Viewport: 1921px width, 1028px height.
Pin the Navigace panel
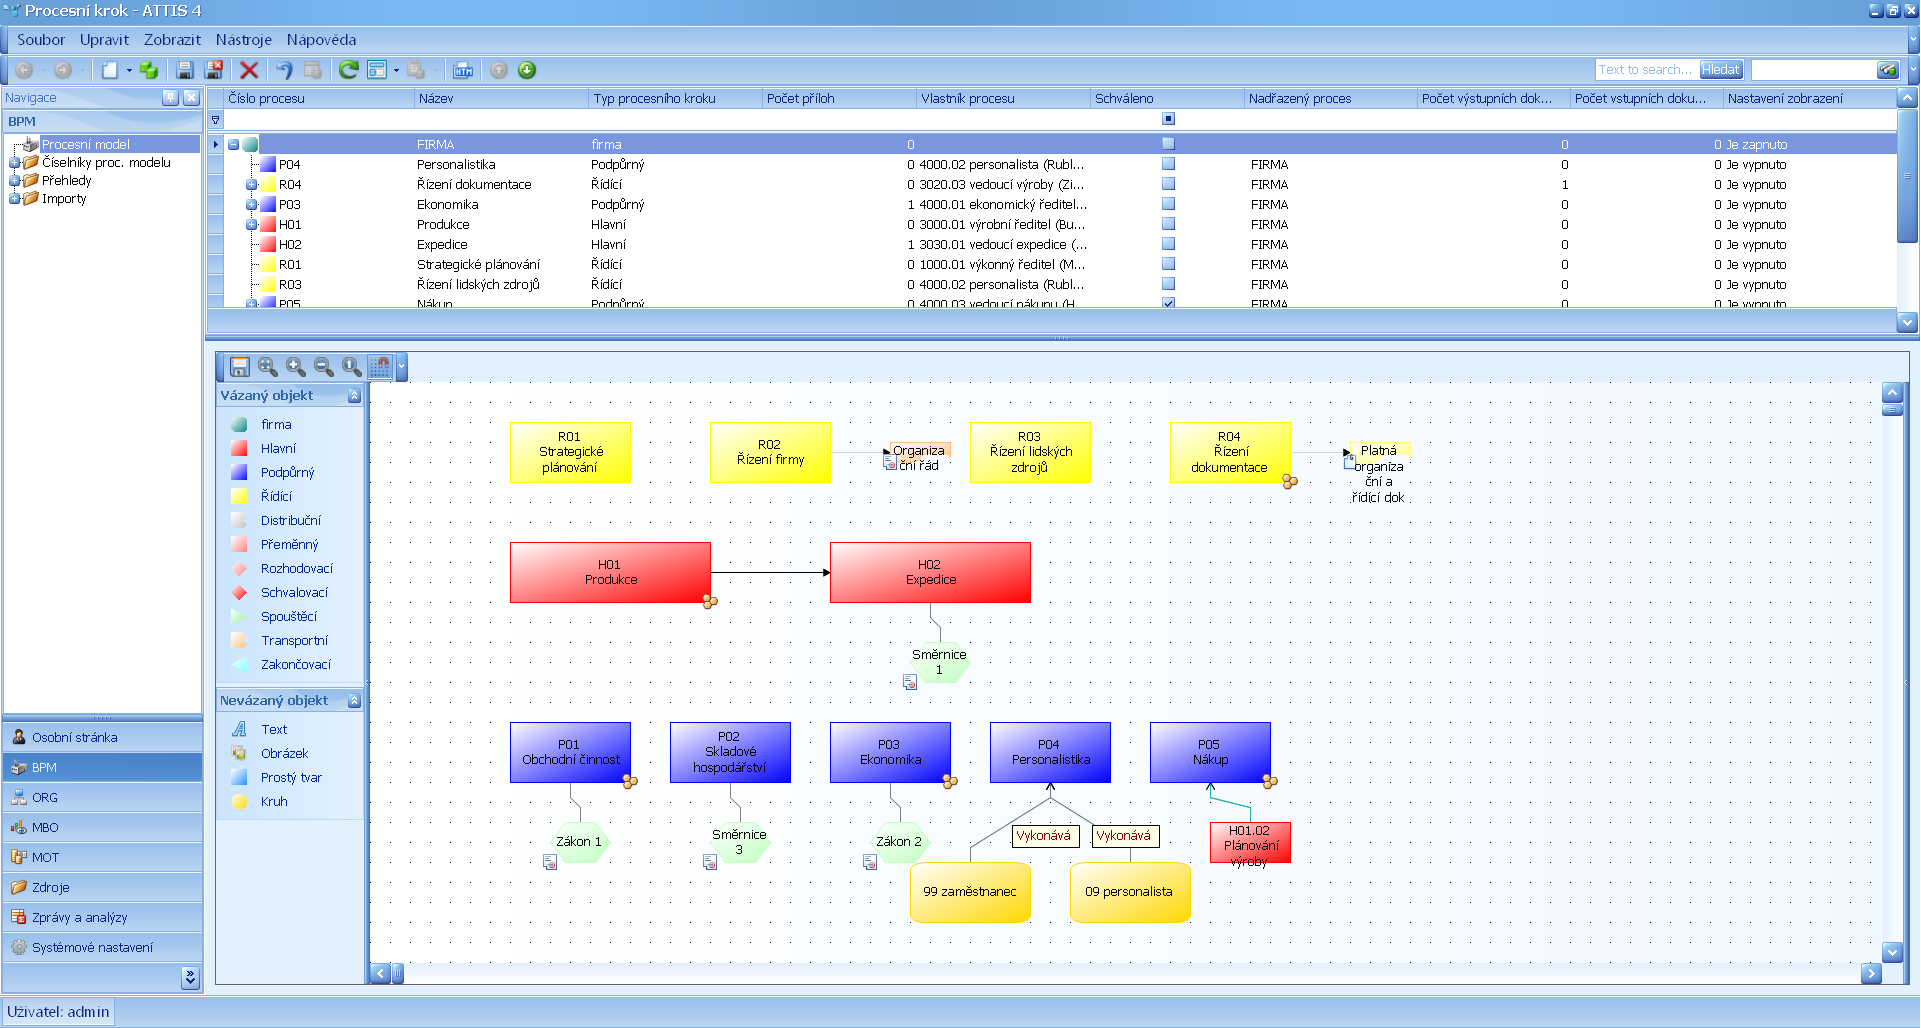[x=170, y=97]
